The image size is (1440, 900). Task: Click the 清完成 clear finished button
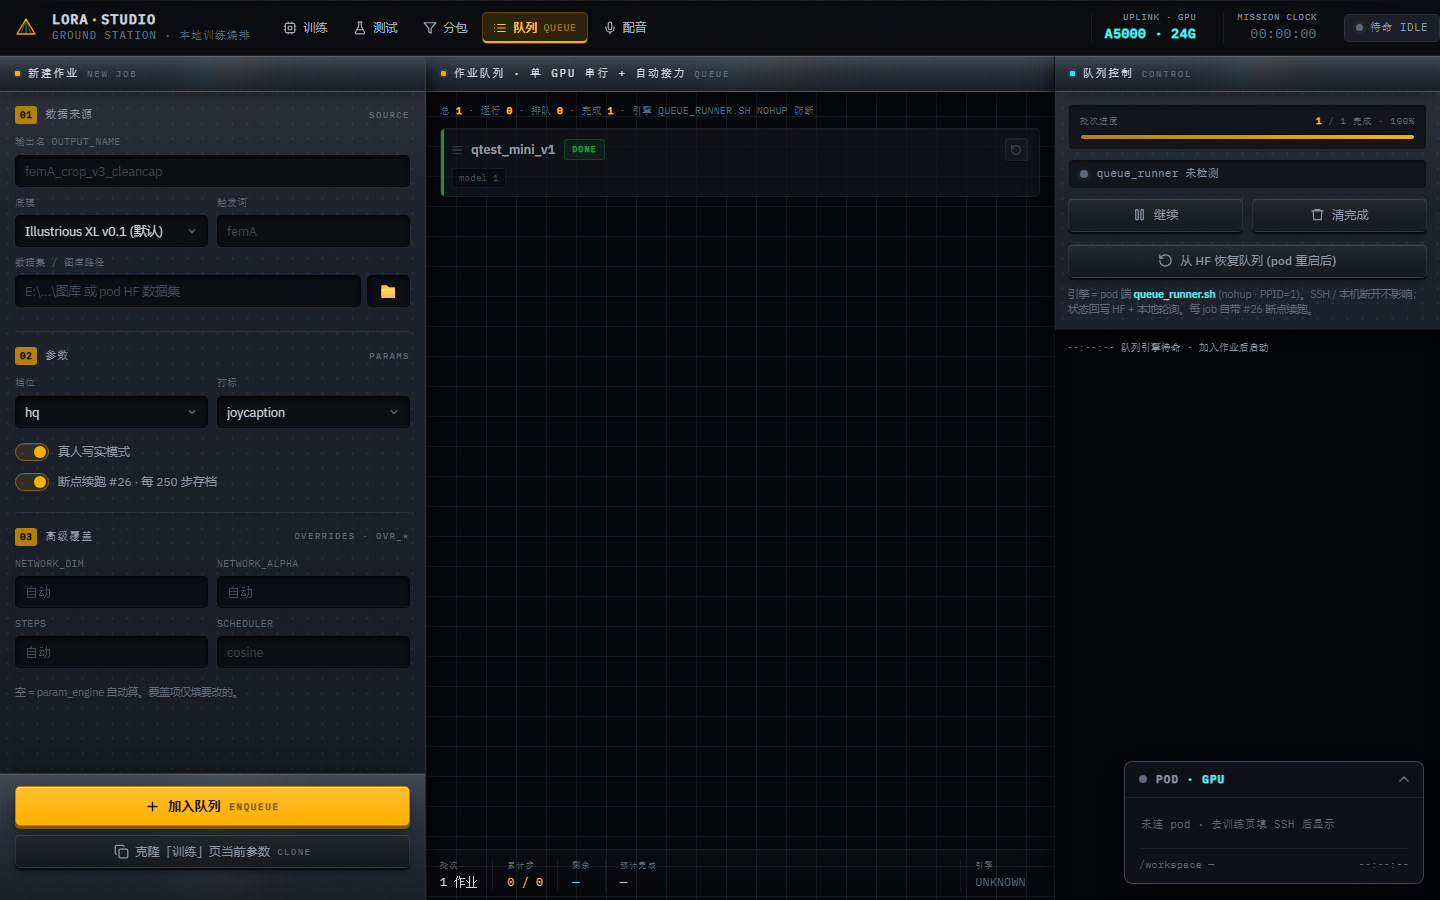point(1339,215)
